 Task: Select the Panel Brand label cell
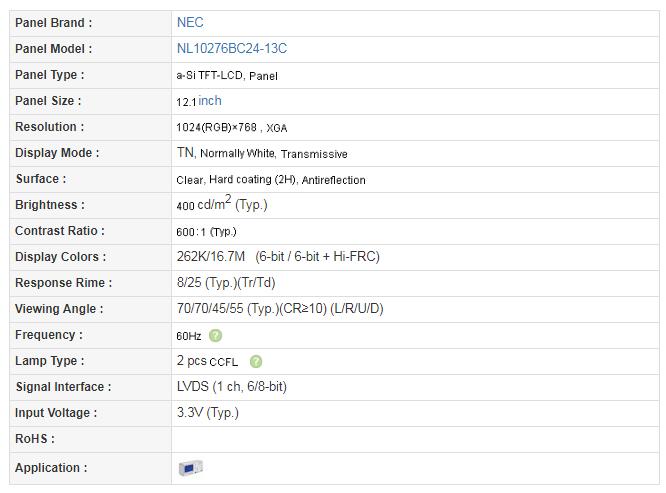click(90, 23)
